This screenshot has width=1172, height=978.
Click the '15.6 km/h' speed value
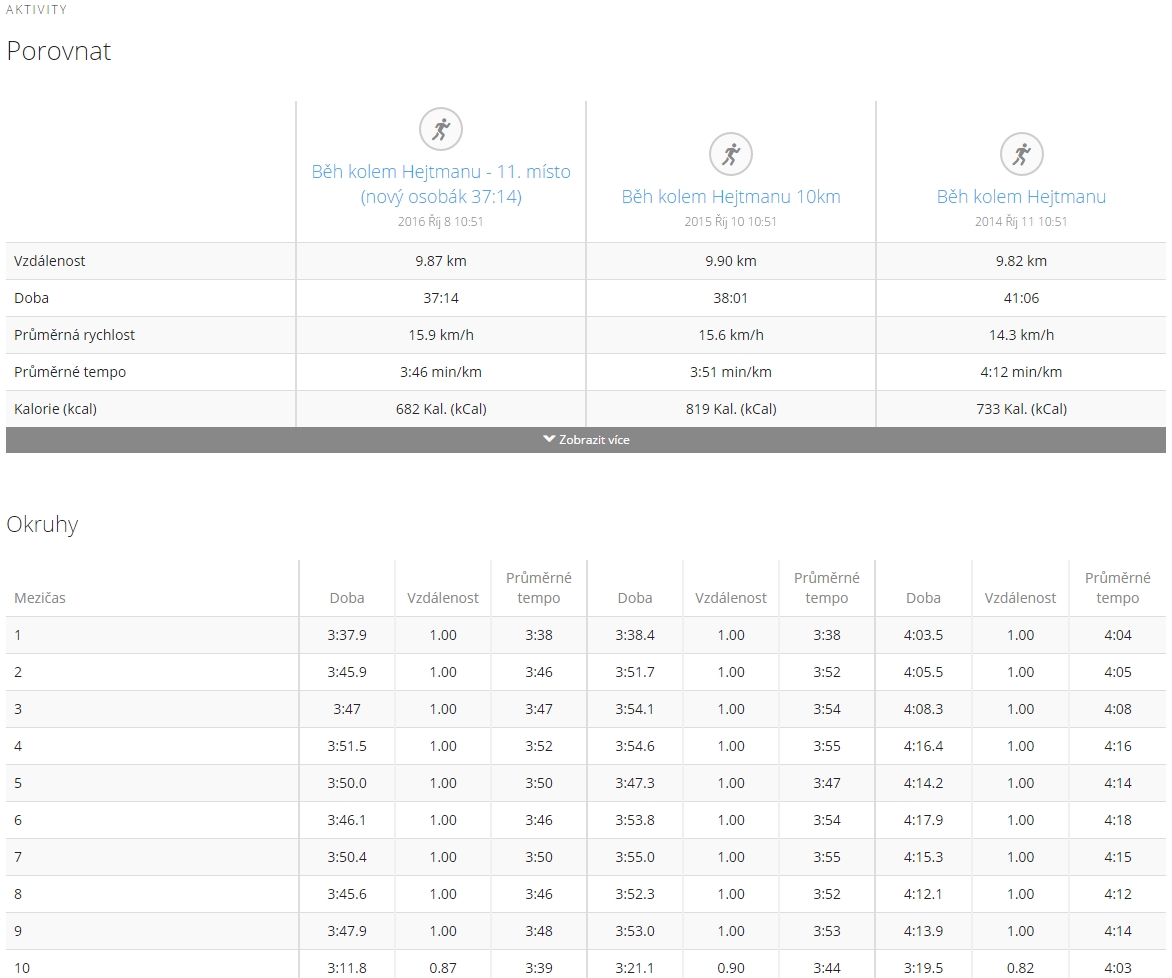731,335
